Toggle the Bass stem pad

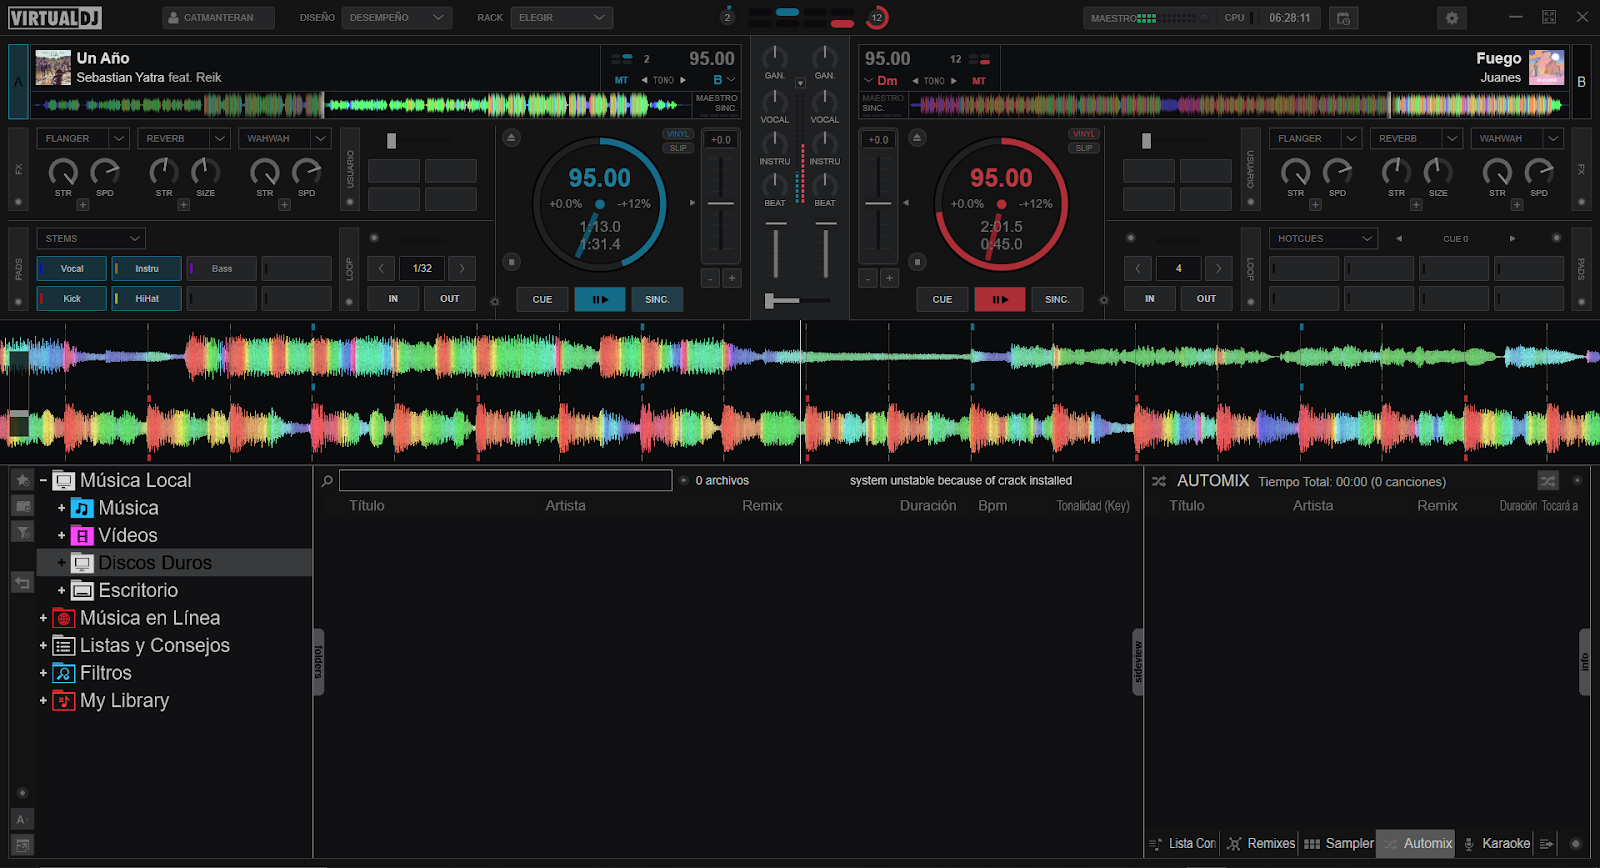click(222, 269)
